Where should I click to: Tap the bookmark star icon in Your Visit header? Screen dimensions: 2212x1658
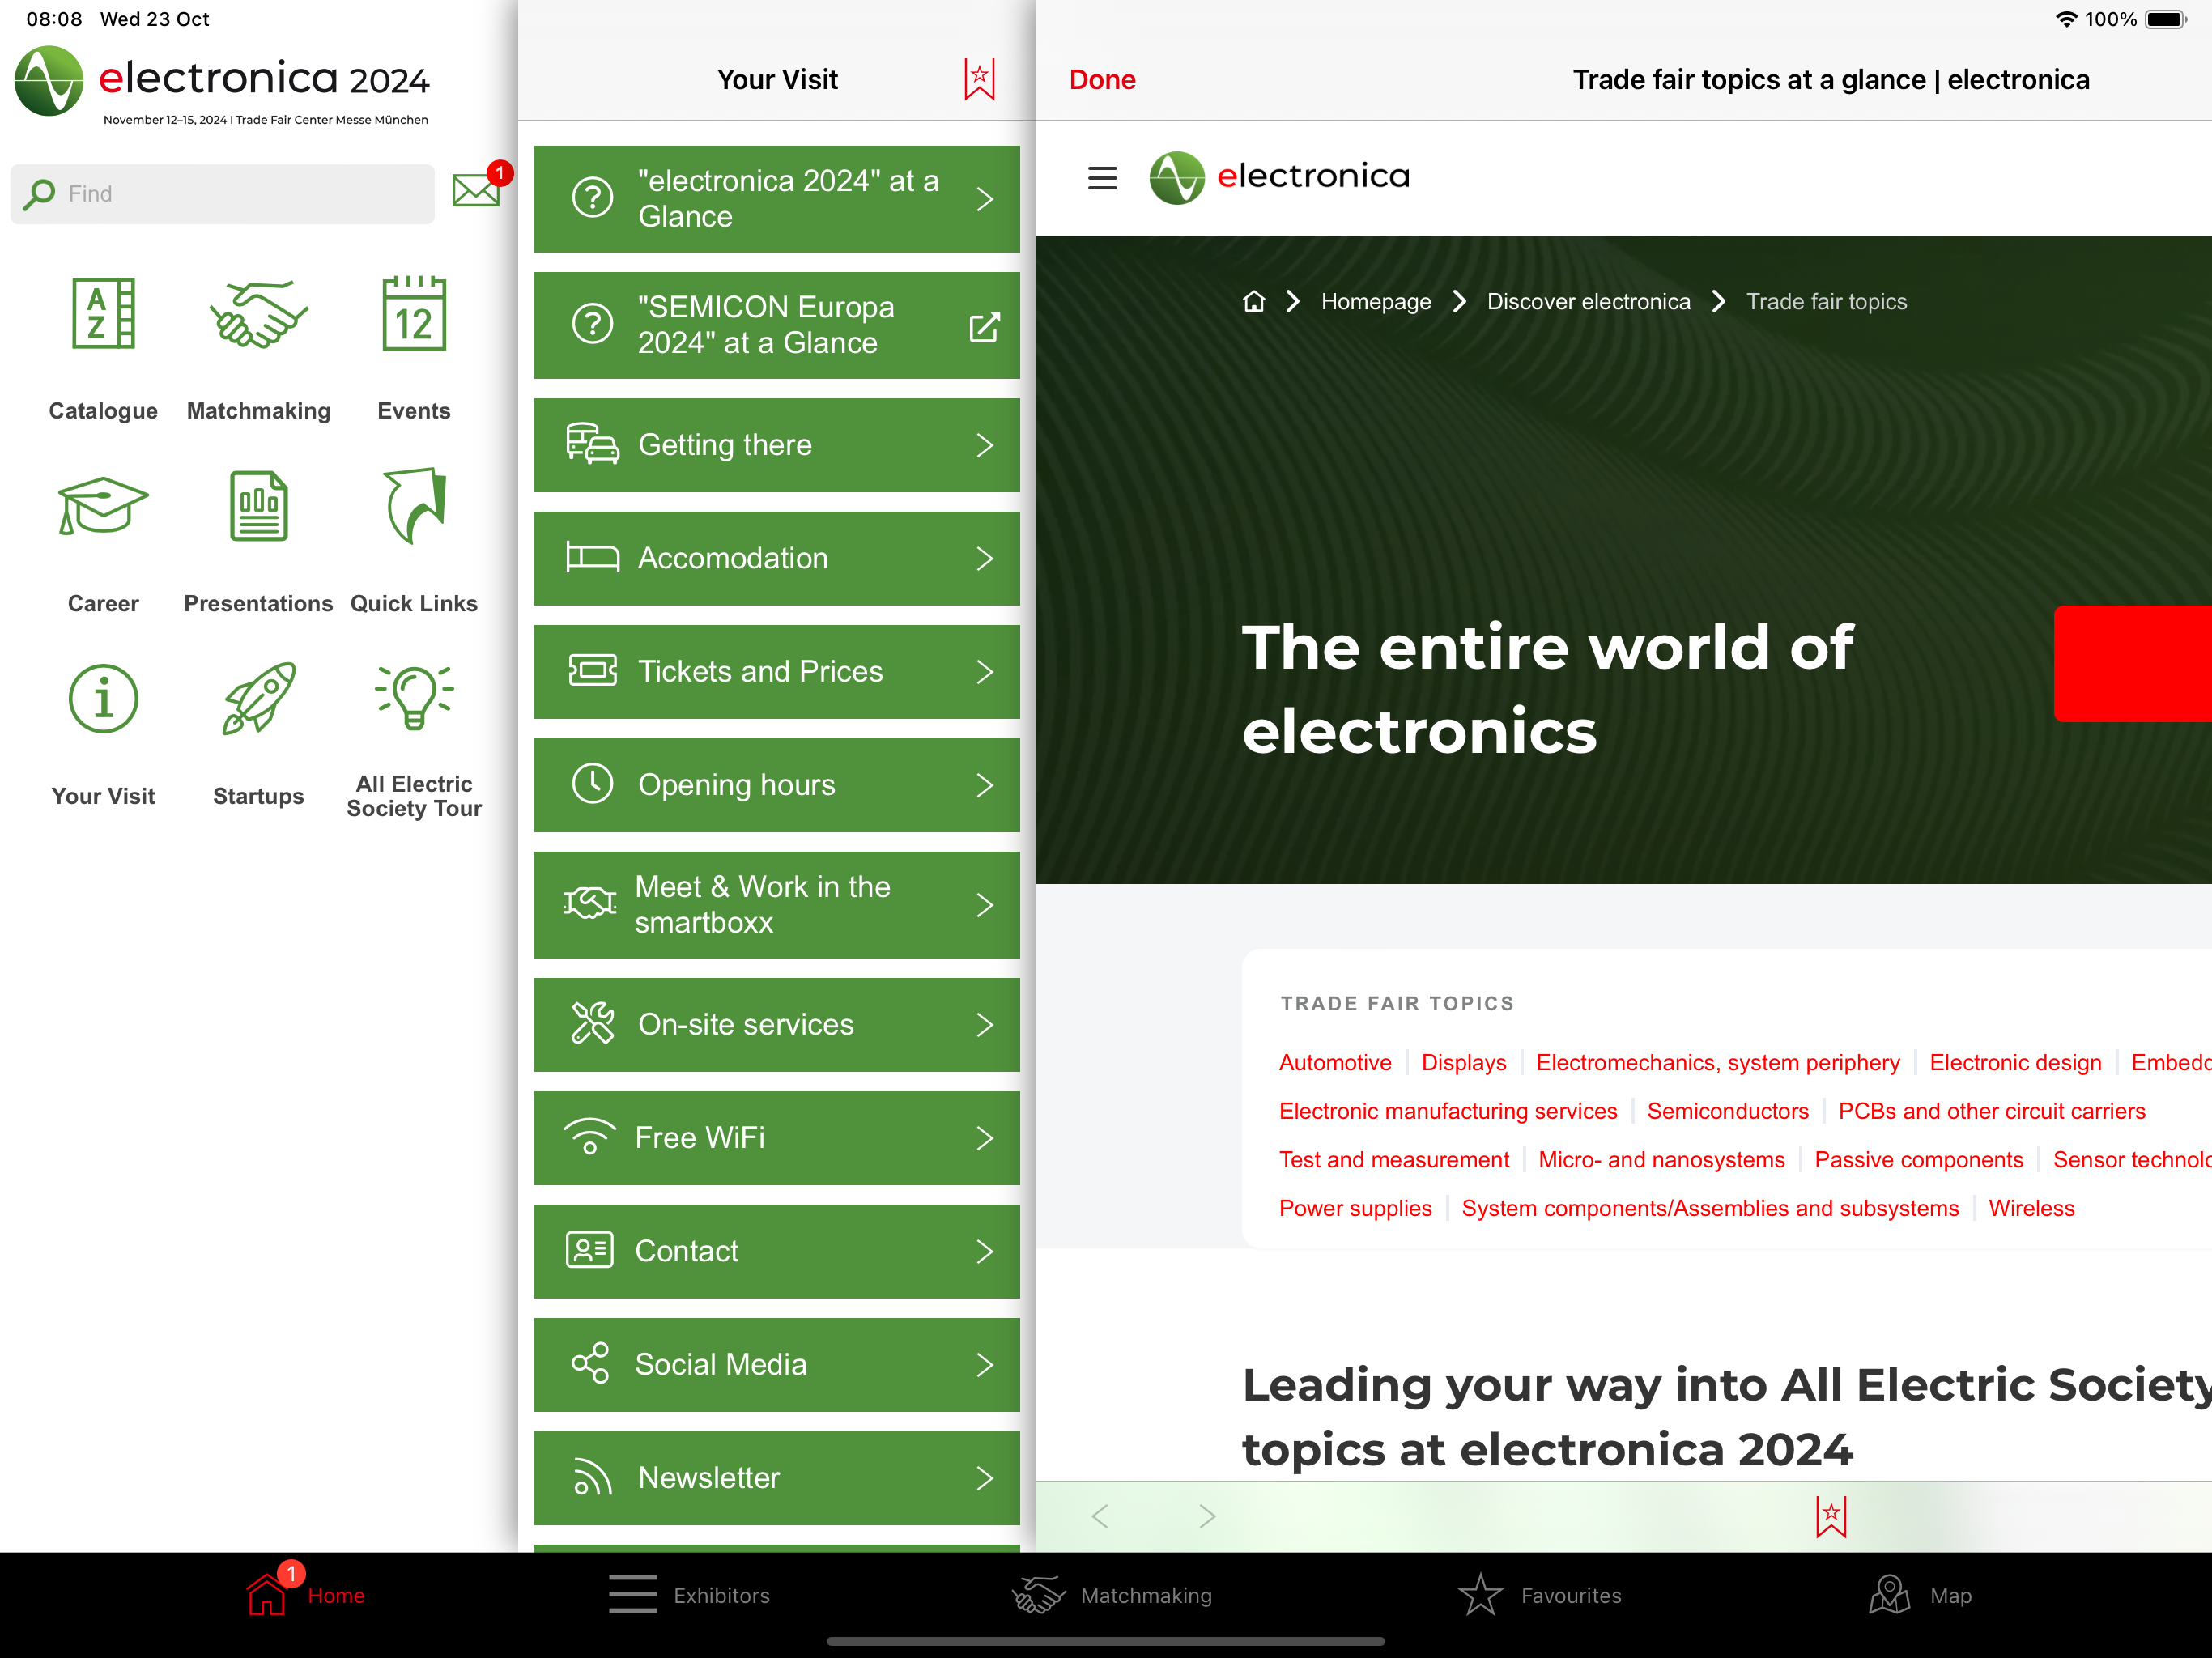click(x=979, y=79)
